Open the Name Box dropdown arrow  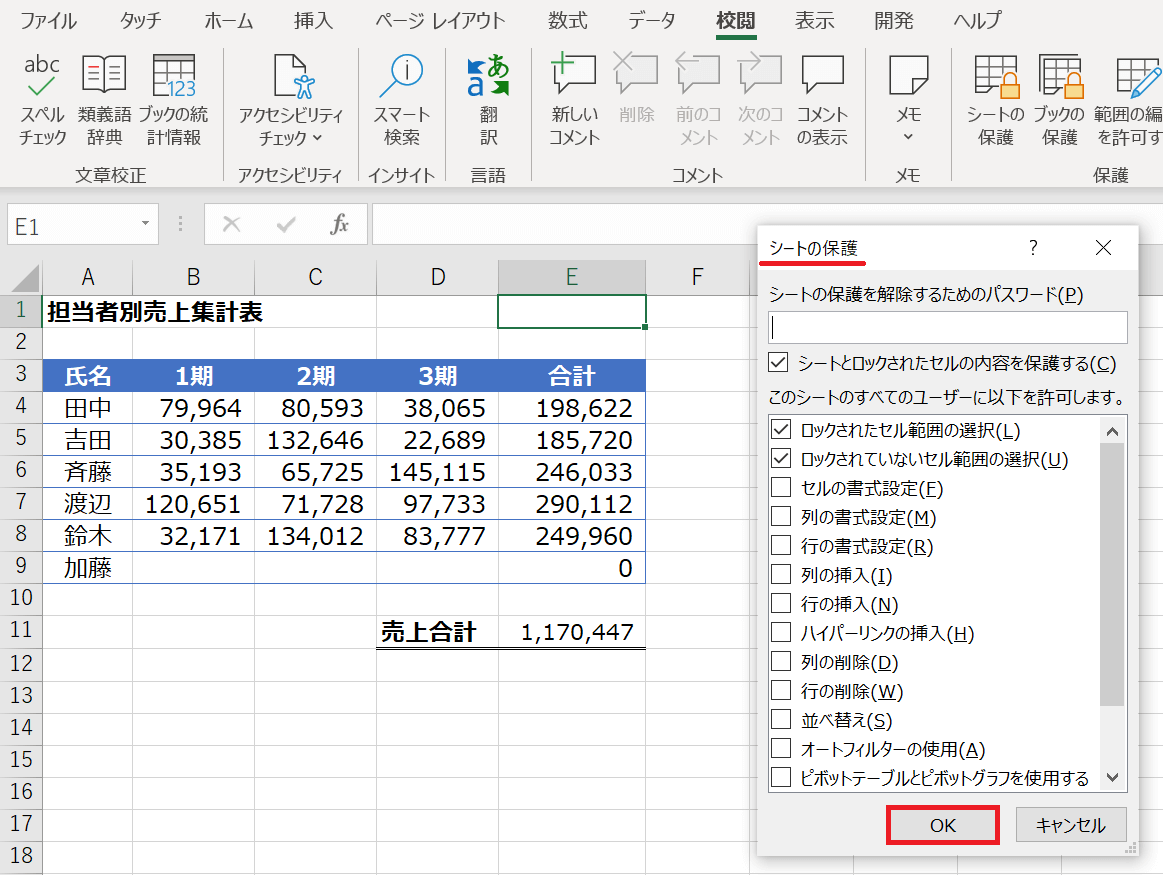[145, 225]
